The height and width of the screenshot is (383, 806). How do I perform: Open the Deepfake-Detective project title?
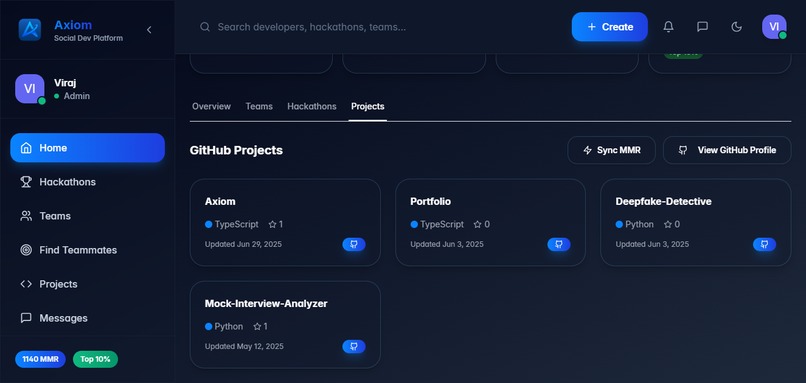click(x=664, y=202)
